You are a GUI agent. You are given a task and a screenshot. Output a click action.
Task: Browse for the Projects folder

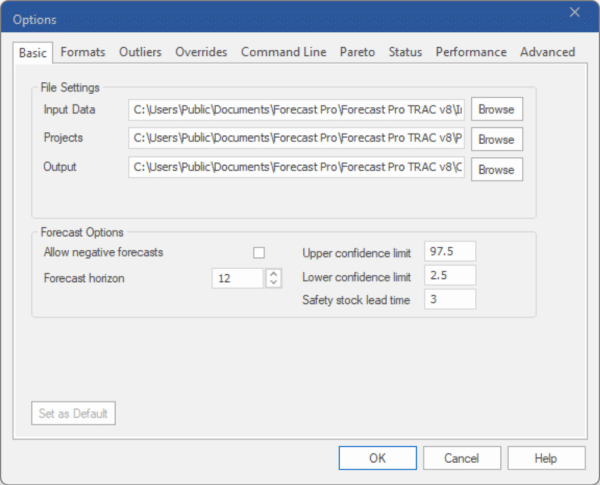pyautogui.click(x=496, y=139)
